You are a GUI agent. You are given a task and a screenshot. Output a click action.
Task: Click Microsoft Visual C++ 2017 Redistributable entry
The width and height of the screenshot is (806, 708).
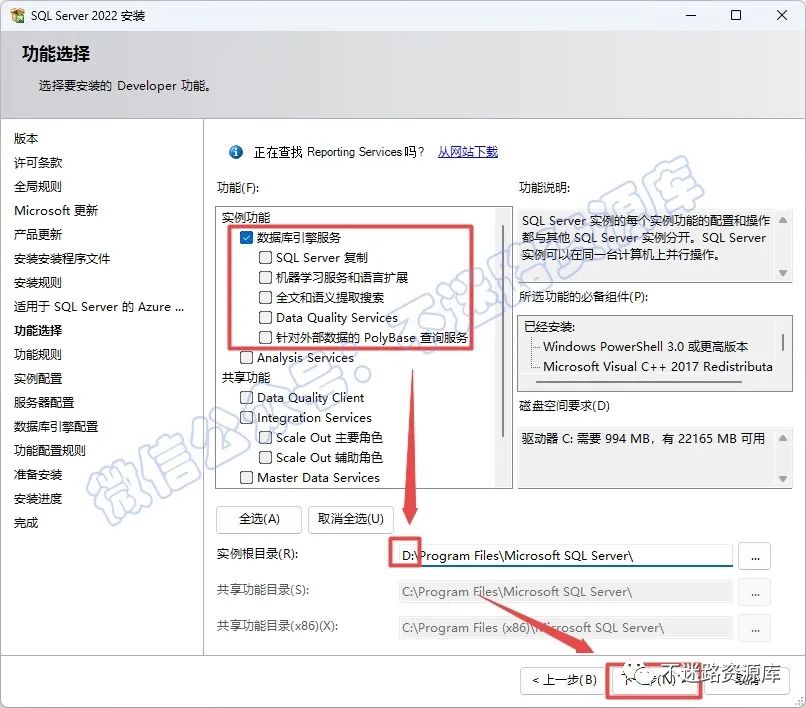coord(657,367)
